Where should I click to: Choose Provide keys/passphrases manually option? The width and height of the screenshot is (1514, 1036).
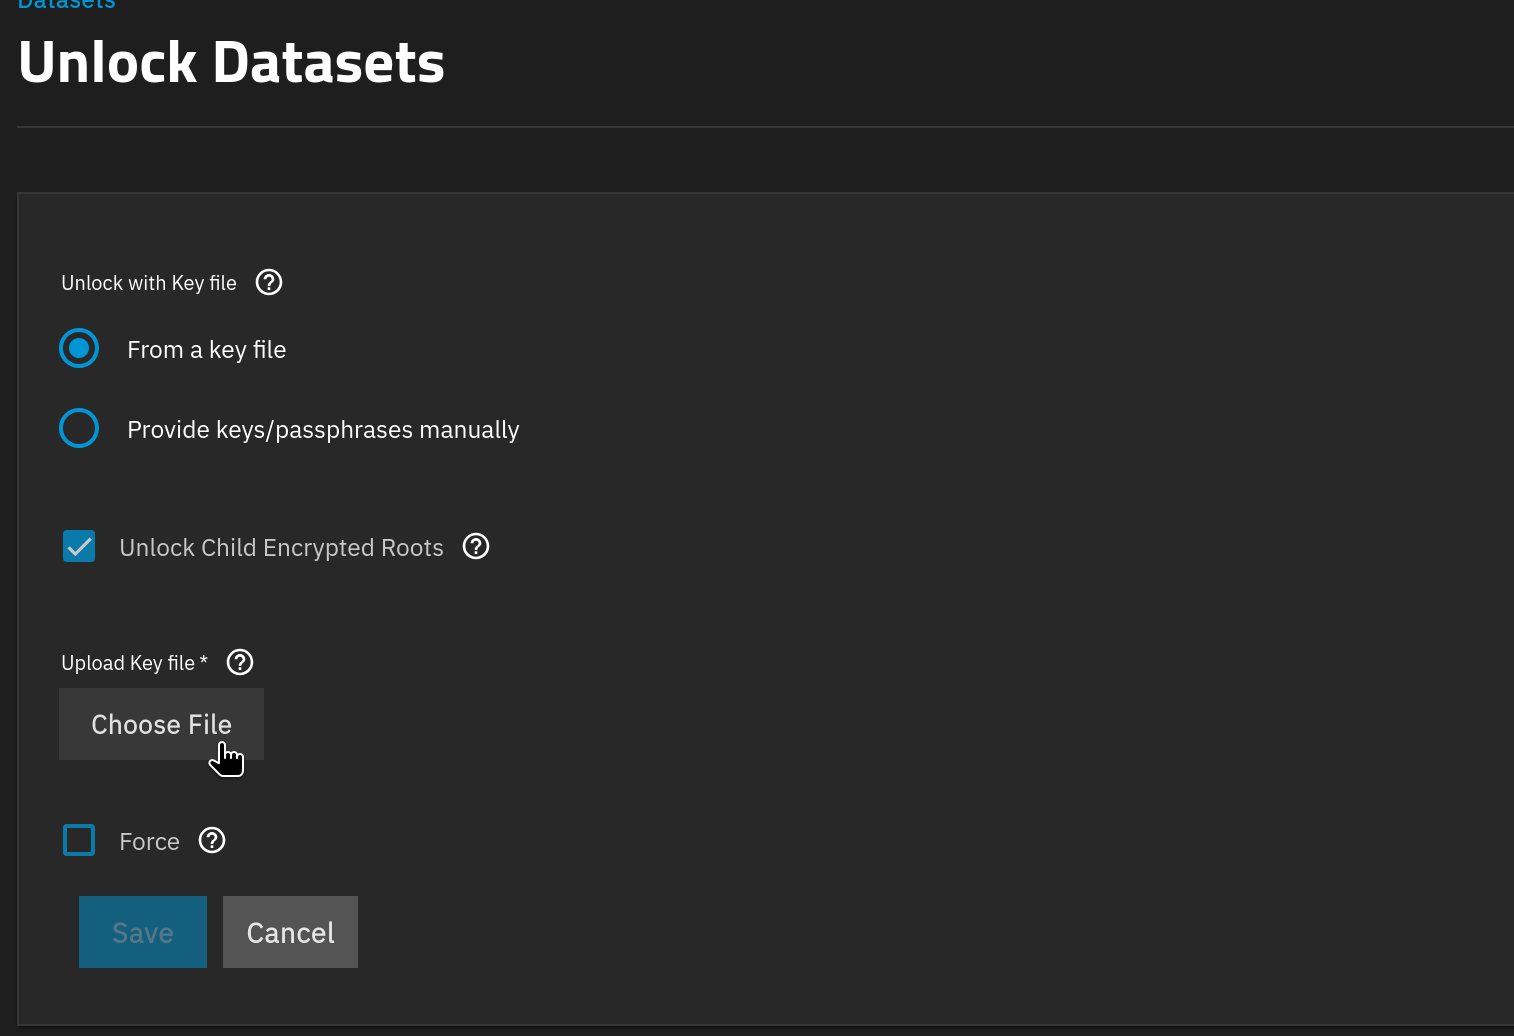click(x=79, y=429)
